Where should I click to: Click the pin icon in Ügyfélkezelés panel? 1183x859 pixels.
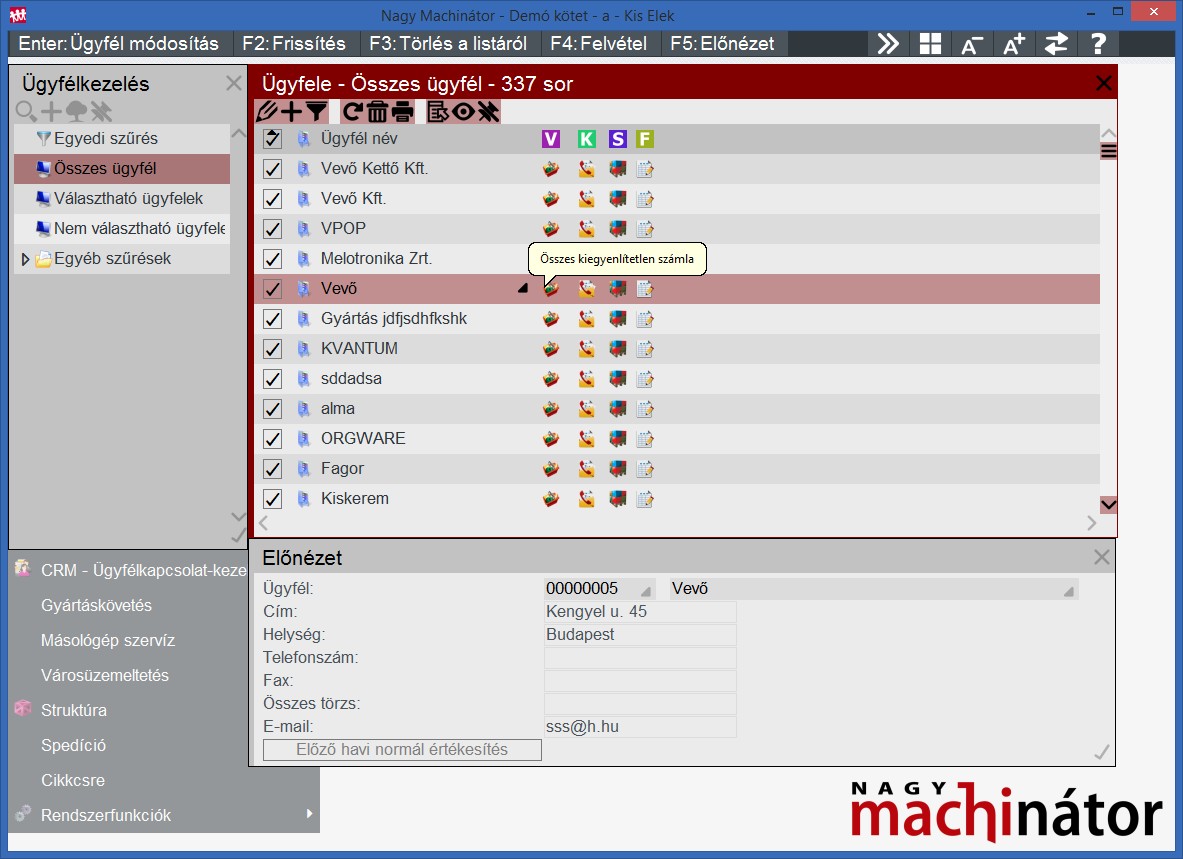coord(101,112)
